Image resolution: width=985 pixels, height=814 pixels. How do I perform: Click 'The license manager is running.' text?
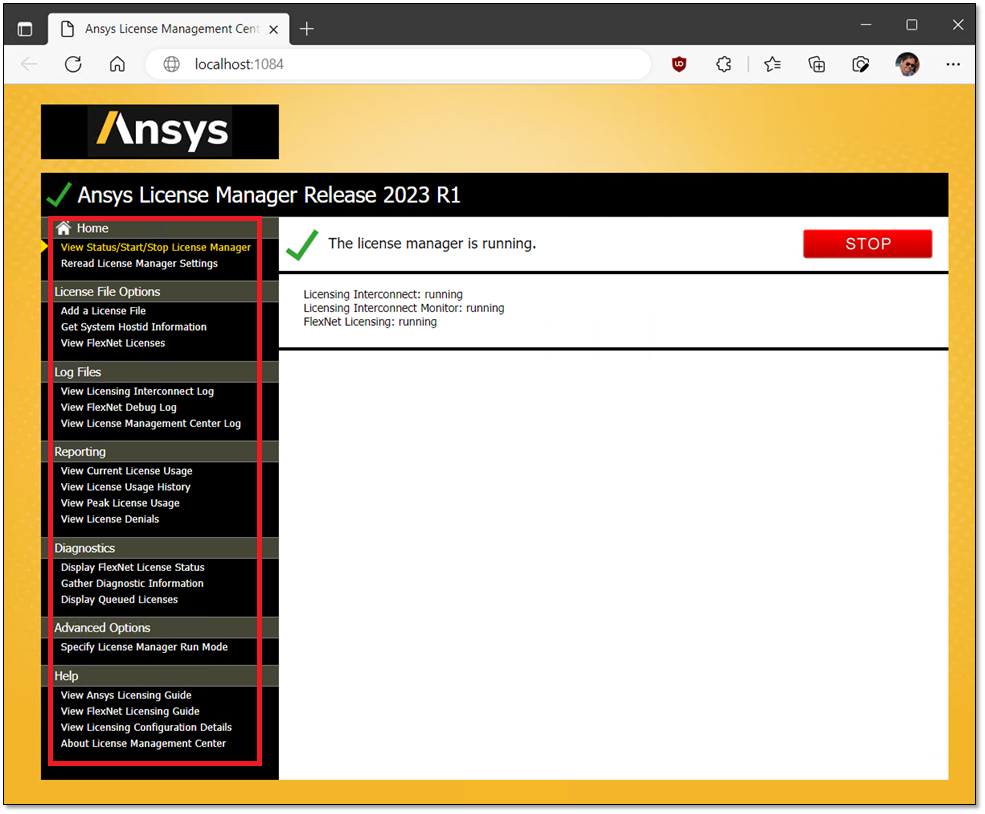pyautogui.click(x=432, y=244)
